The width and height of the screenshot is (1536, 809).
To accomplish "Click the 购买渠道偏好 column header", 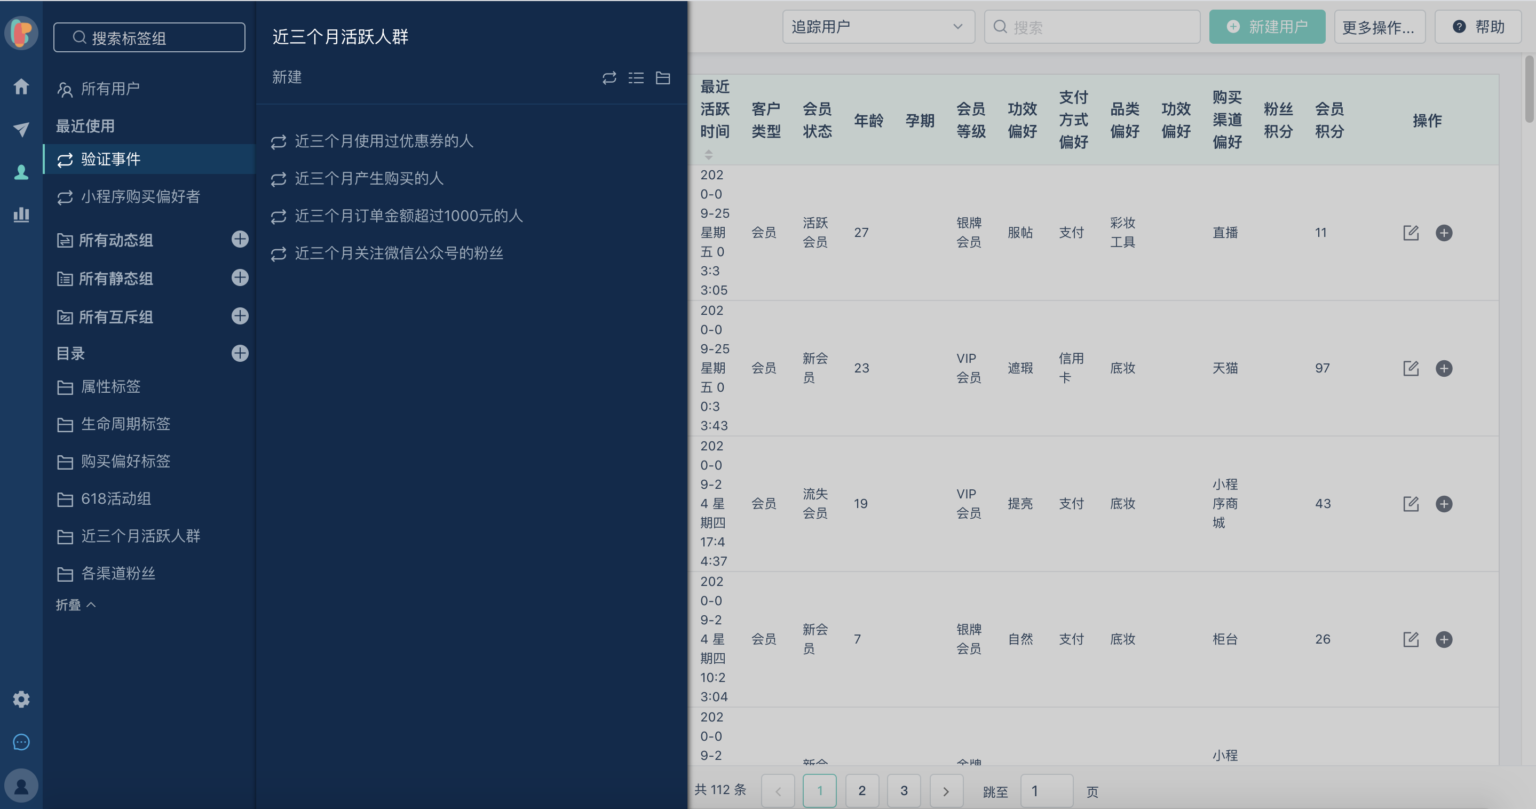I will click(x=1227, y=120).
